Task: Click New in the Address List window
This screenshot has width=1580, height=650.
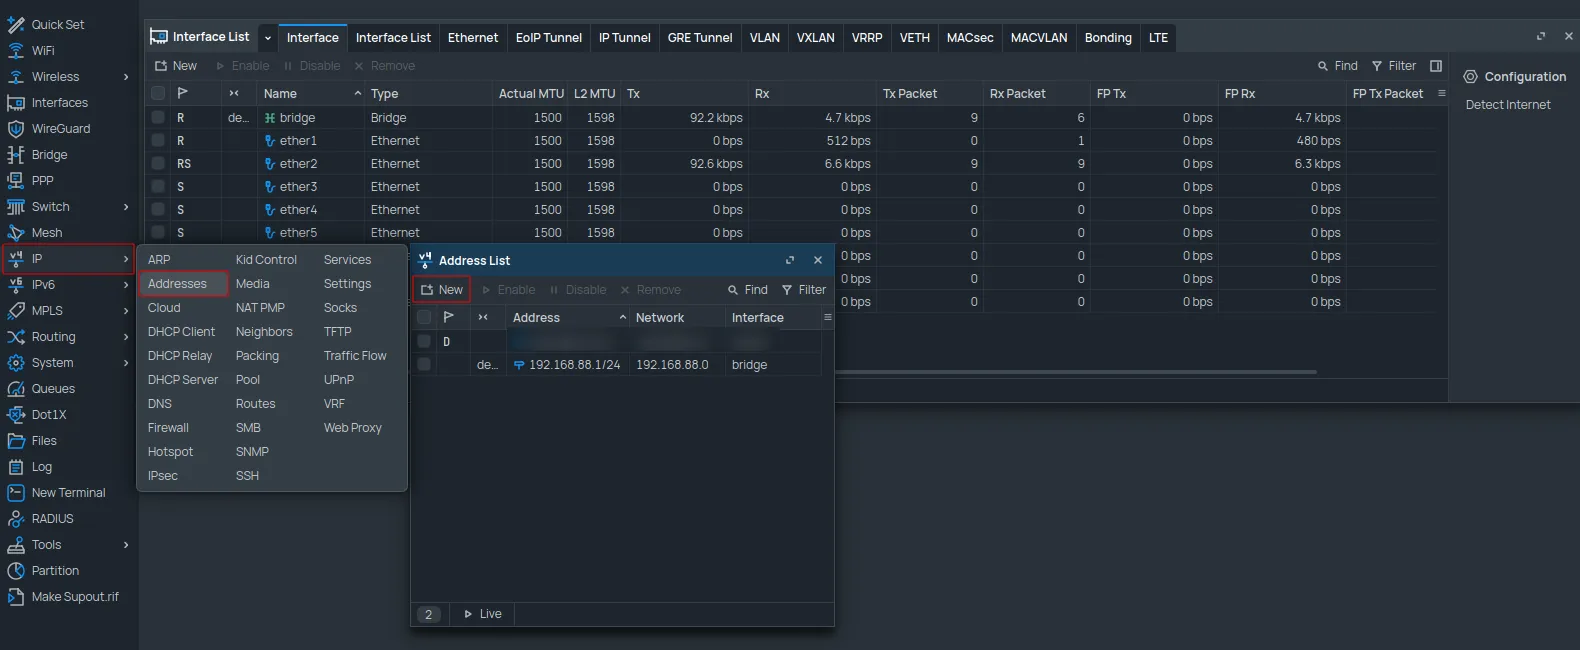Action: coord(442,290)
